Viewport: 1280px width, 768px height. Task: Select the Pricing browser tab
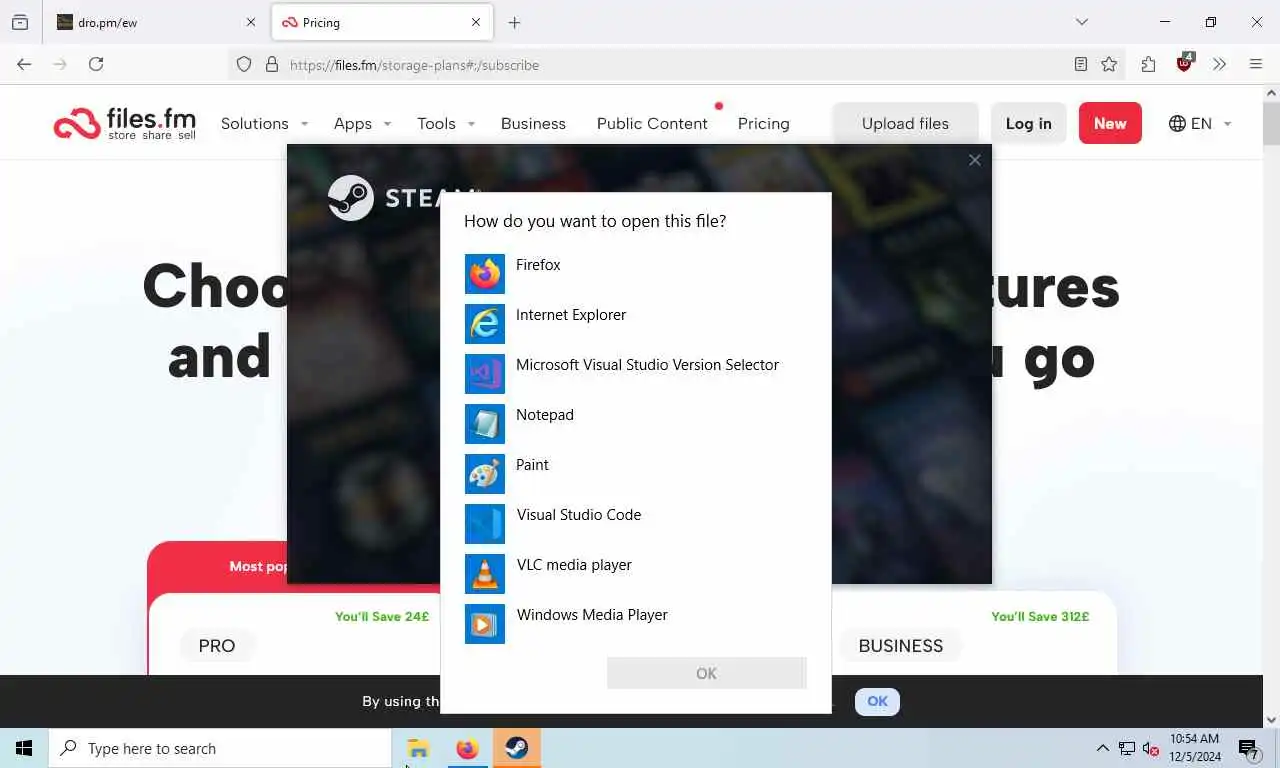coord(382,22)
